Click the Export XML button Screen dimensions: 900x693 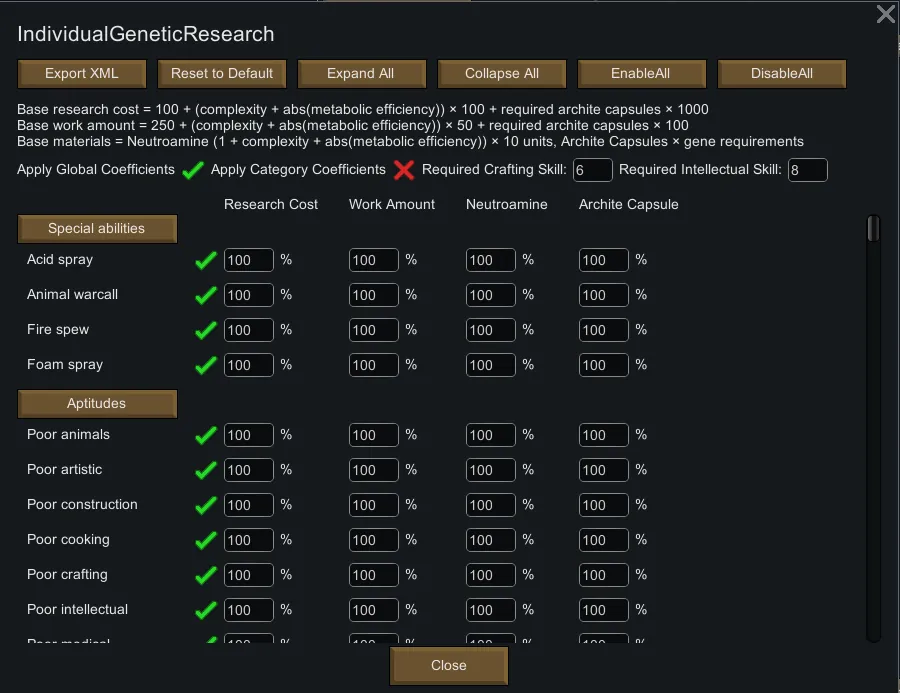pos(82,74)
